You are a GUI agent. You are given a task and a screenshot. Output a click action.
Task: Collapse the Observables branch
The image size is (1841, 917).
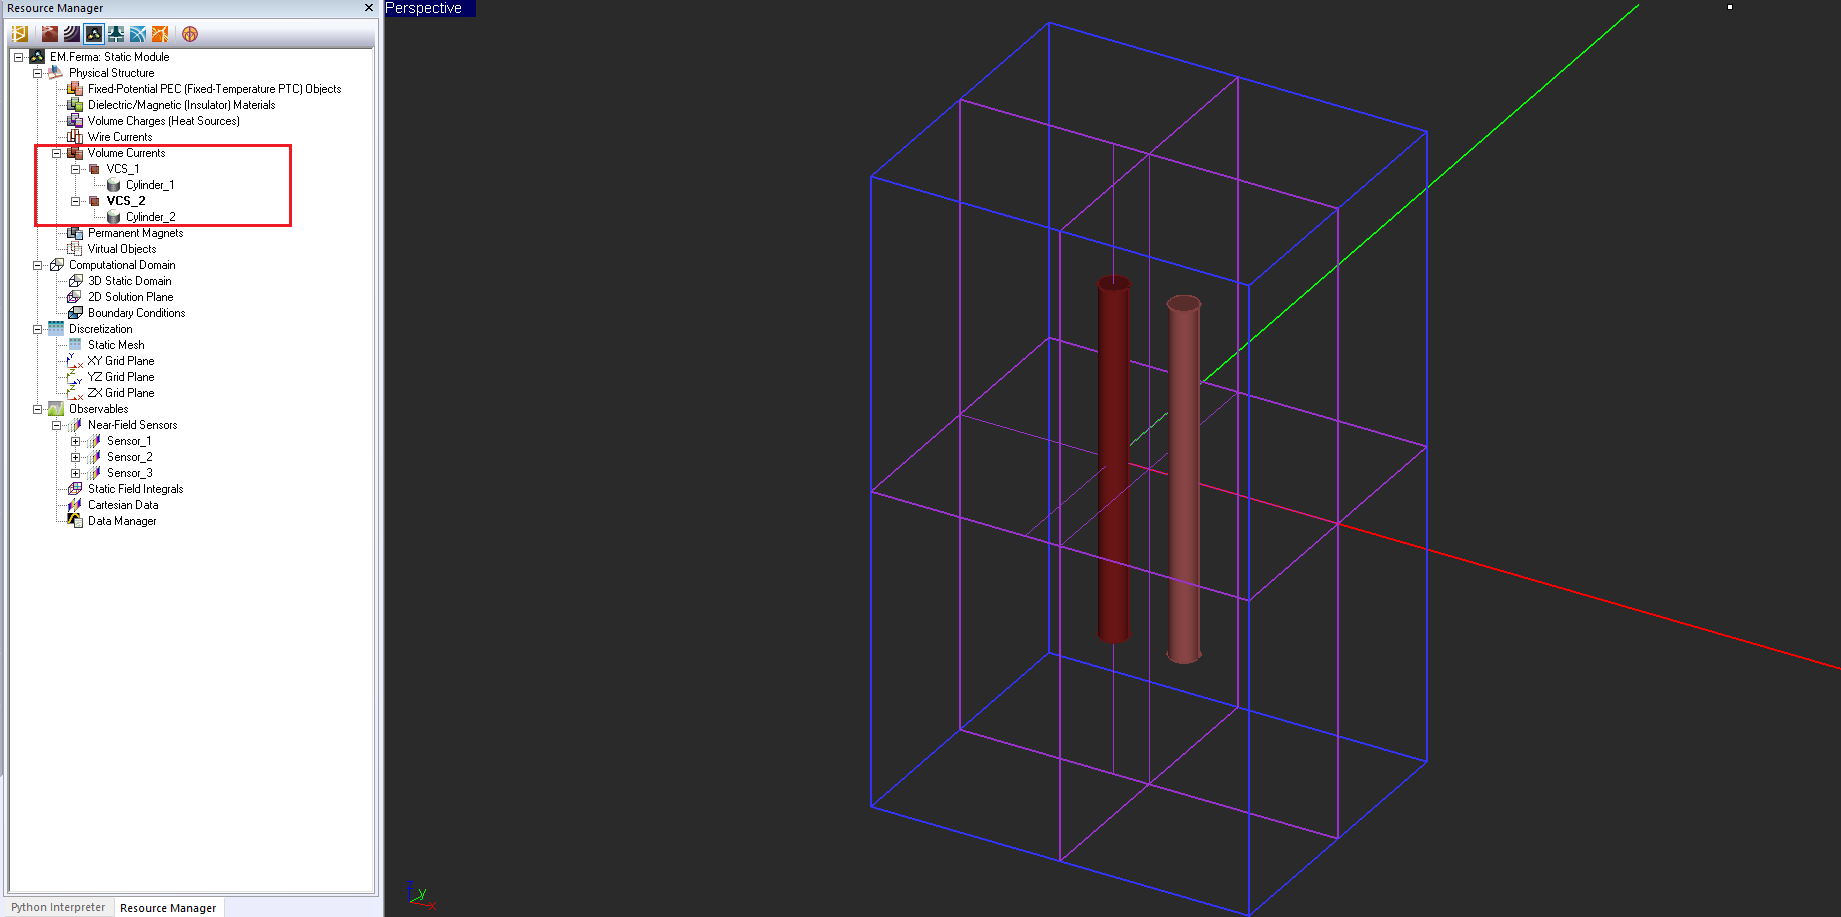(x=38, y=409)
